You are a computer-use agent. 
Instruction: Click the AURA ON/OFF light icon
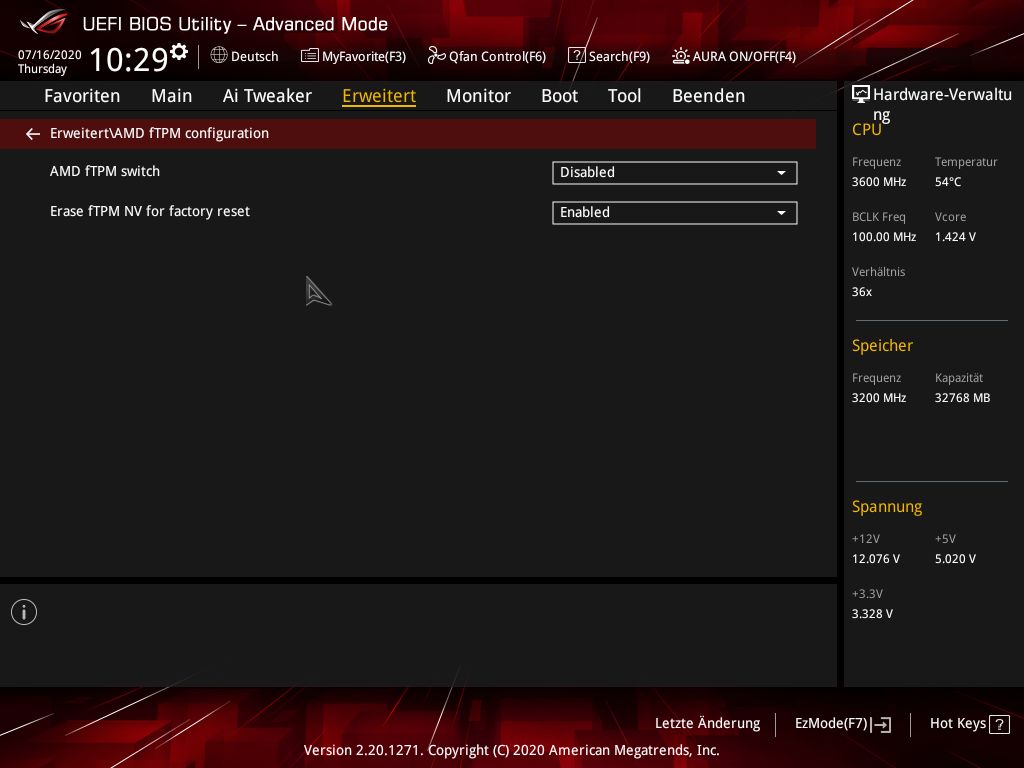coord(680,56)
